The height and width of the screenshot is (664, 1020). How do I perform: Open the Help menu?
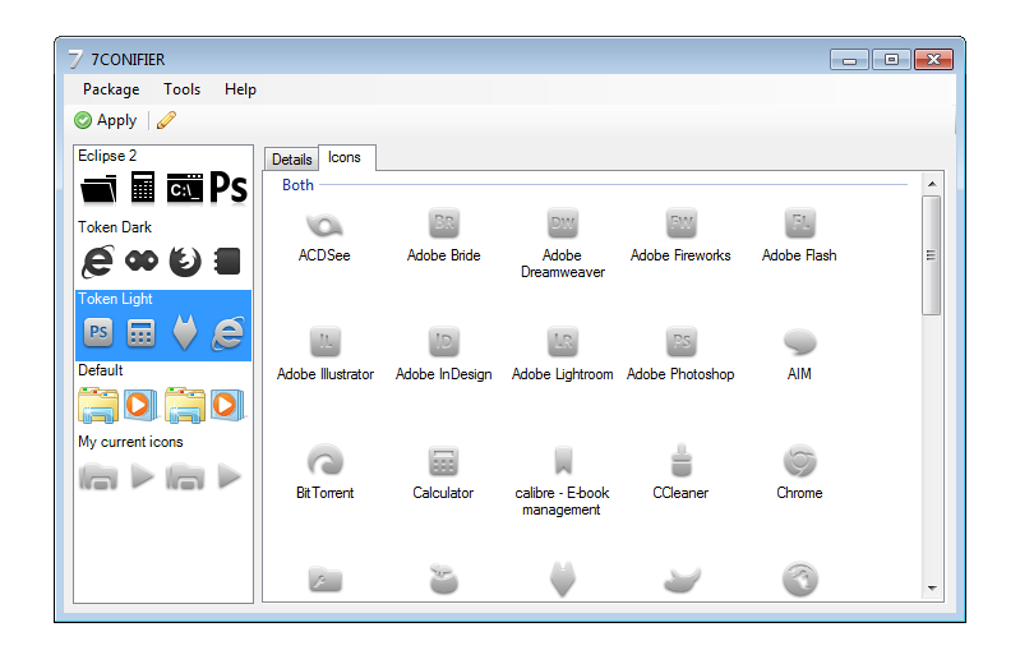241,89
